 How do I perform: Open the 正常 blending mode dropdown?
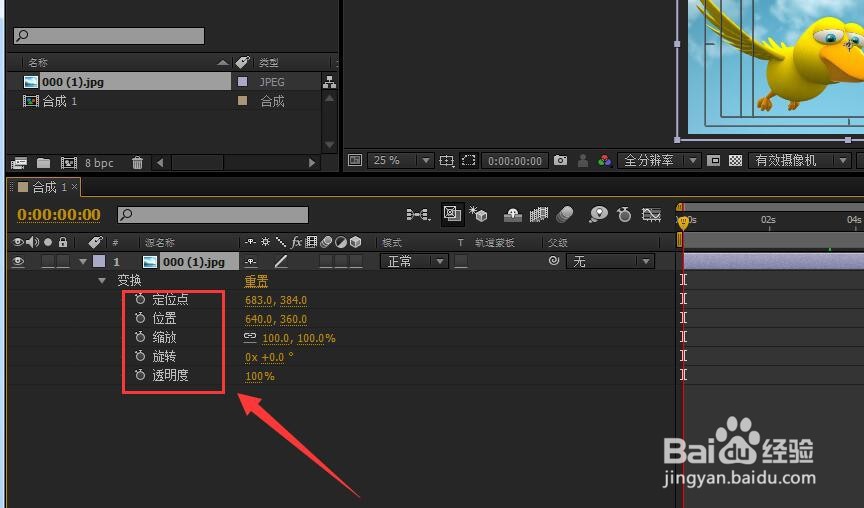click(413, 261)
